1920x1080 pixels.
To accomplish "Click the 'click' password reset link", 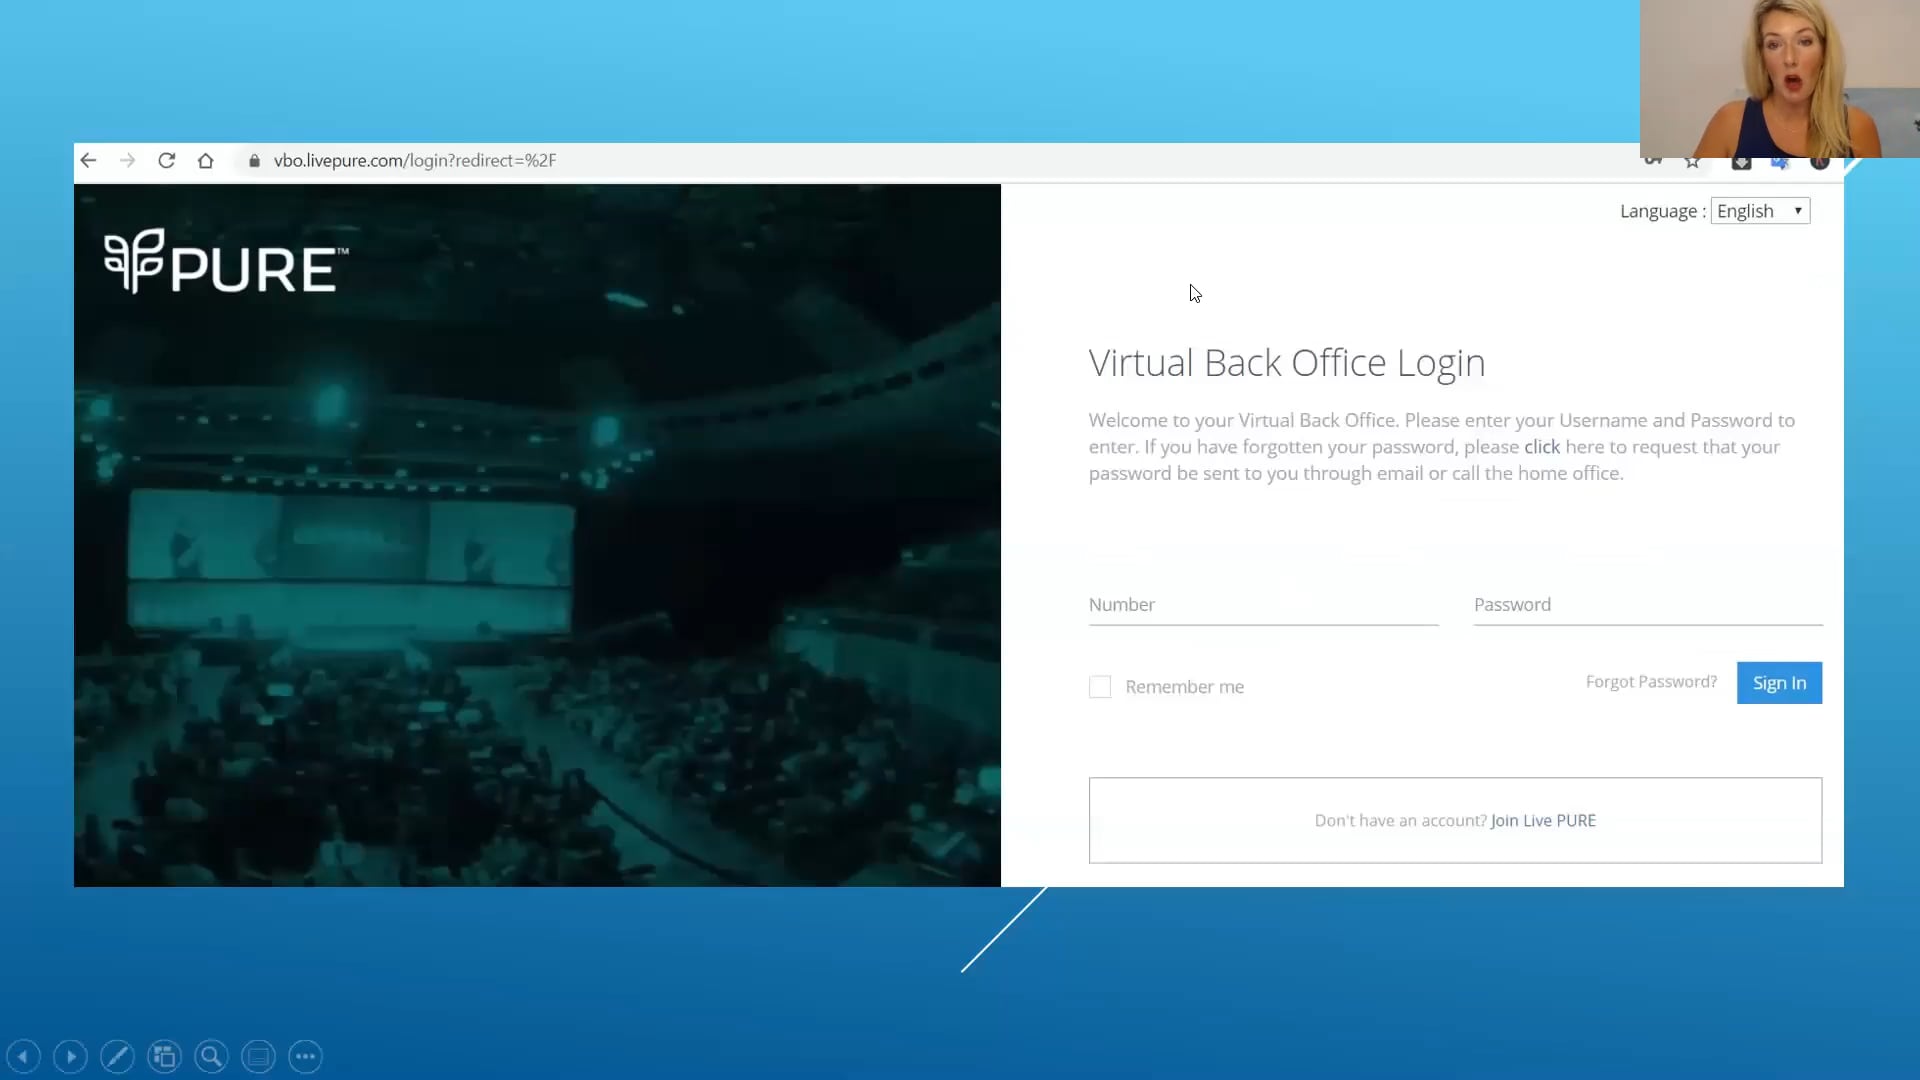I will tap(1541, 447).
